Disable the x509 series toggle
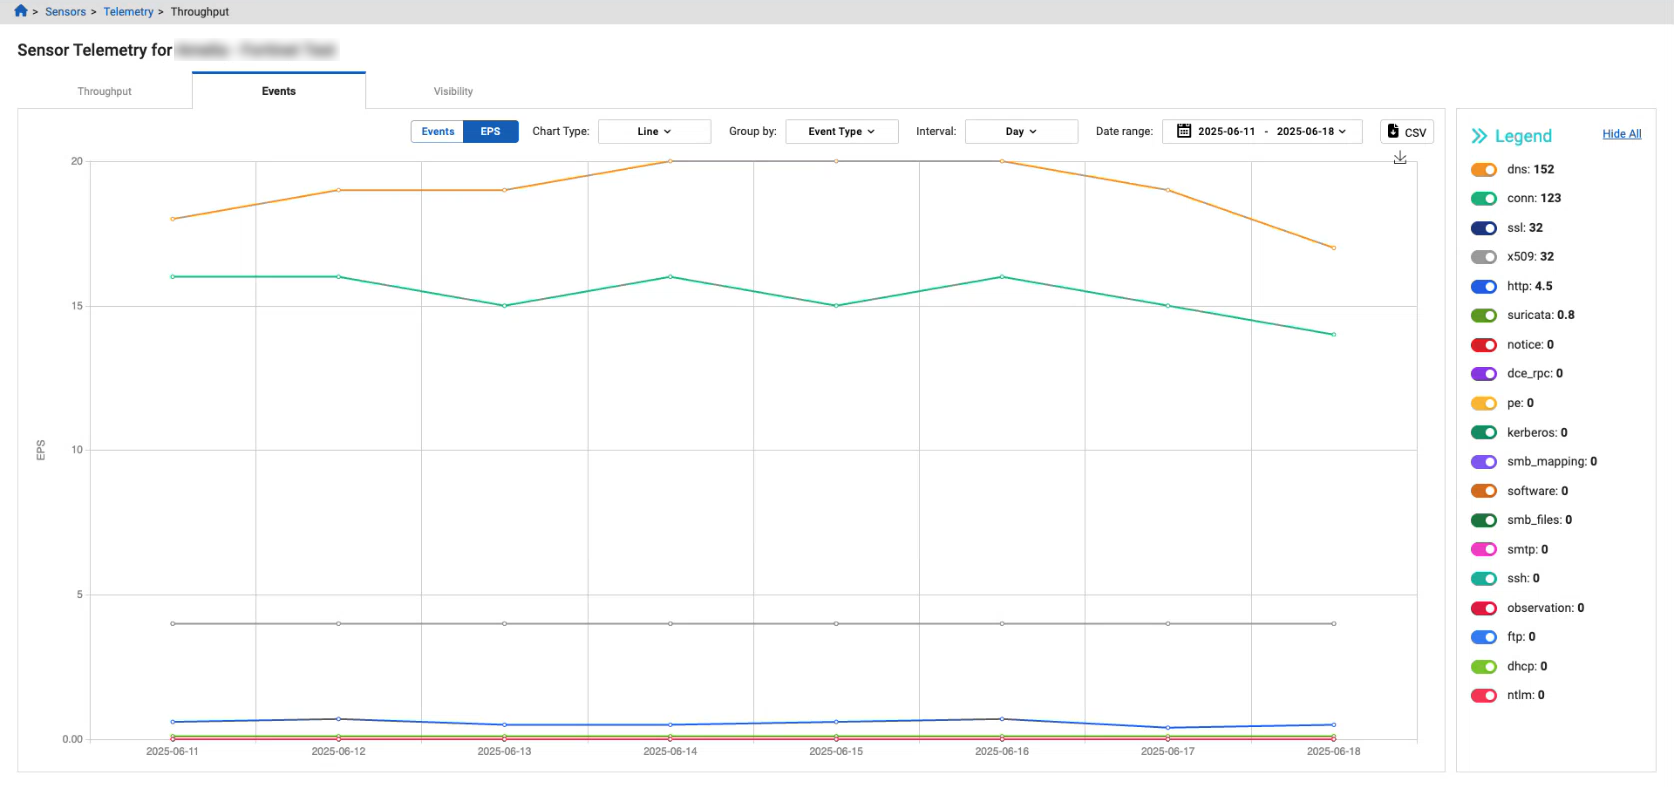Viewport: 1674px width, 791px height. (1484, 257)
